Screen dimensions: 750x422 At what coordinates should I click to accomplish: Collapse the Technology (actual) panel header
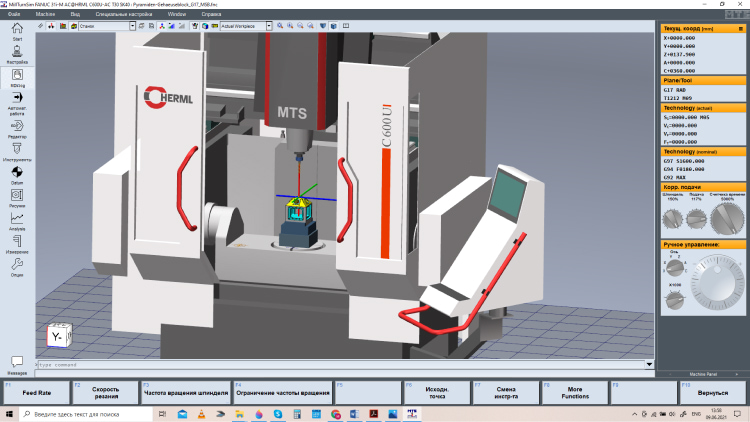[703, 108]
